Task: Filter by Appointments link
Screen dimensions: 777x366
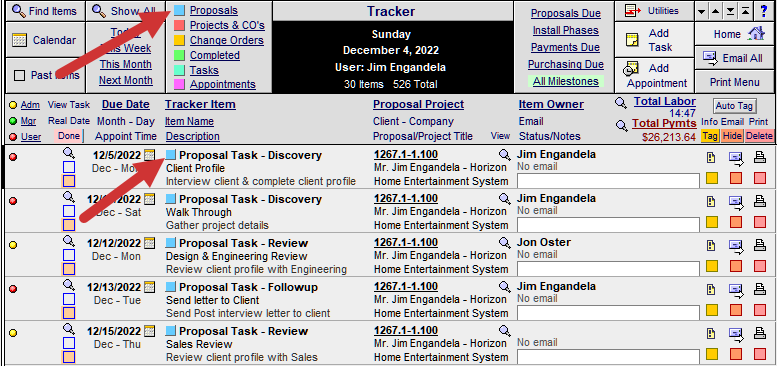Action: pos(222,84)
